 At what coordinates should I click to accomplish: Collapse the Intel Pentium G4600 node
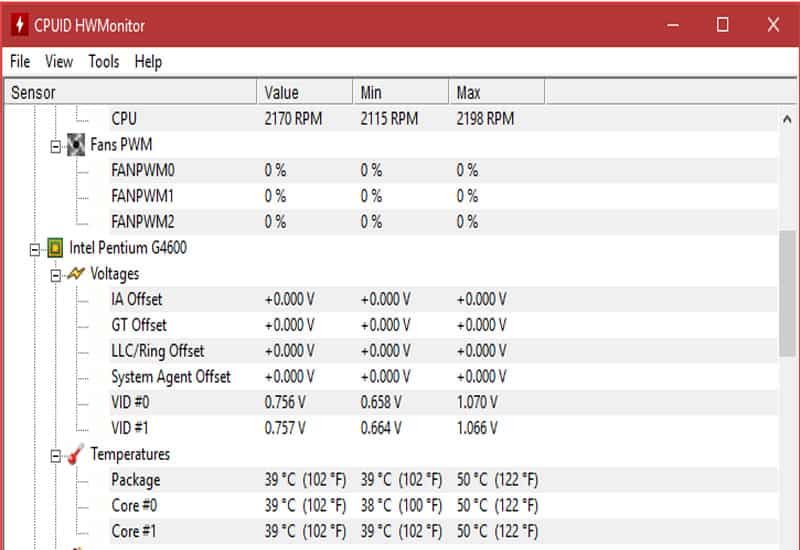click(36, 248)
